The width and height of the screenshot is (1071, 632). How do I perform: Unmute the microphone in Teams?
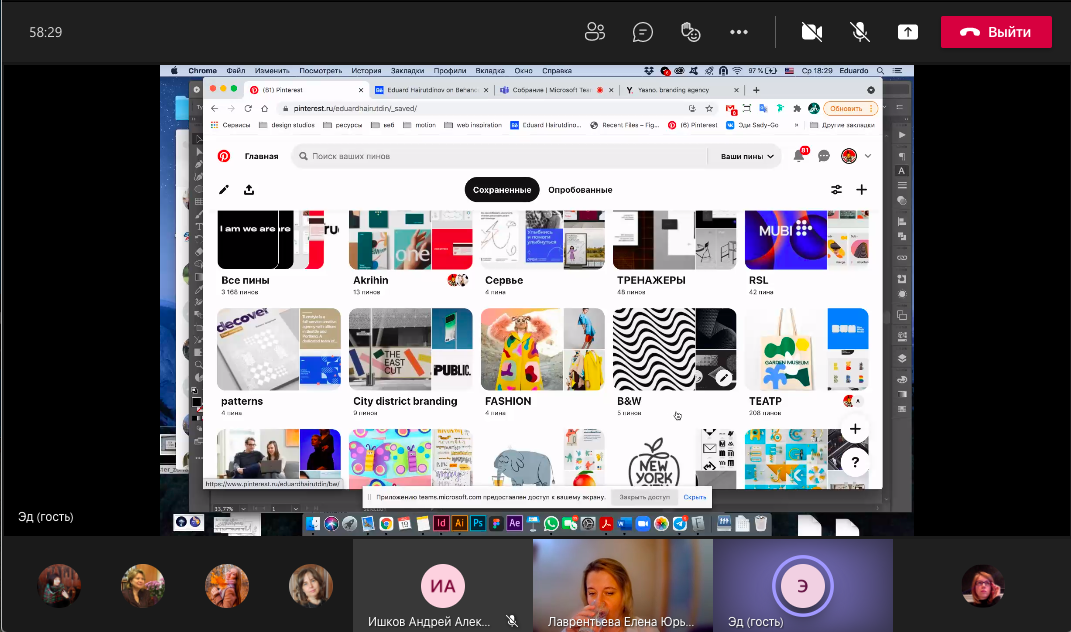point(860,32)
